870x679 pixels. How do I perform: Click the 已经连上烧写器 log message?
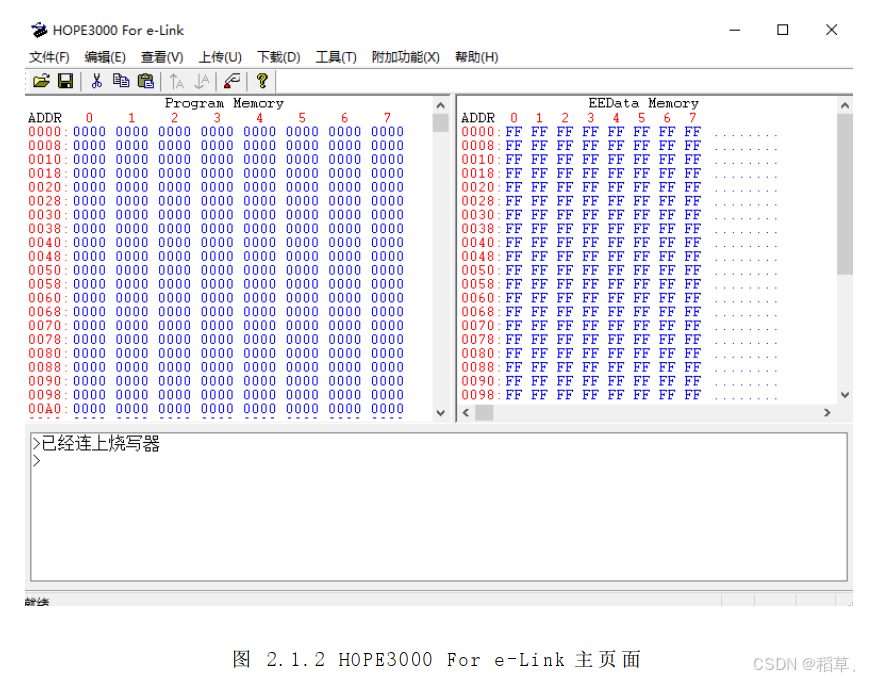pos(100,444)
